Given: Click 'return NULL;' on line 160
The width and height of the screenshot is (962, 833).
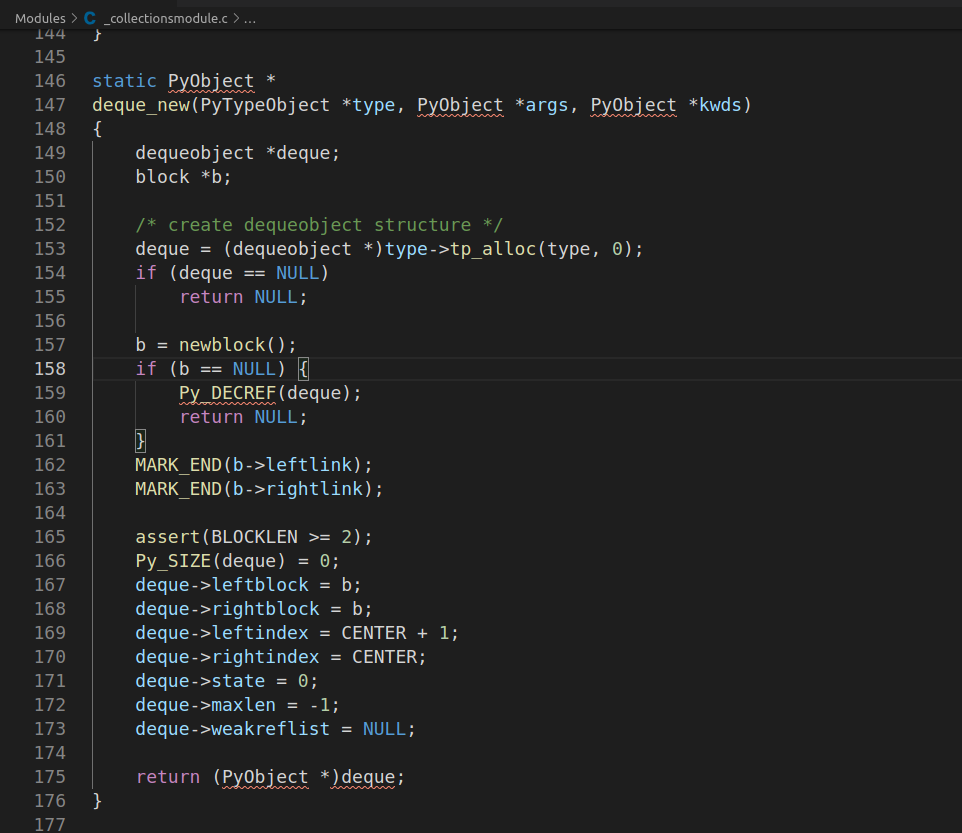Looking at the screenshot, I should click(243, 416).
